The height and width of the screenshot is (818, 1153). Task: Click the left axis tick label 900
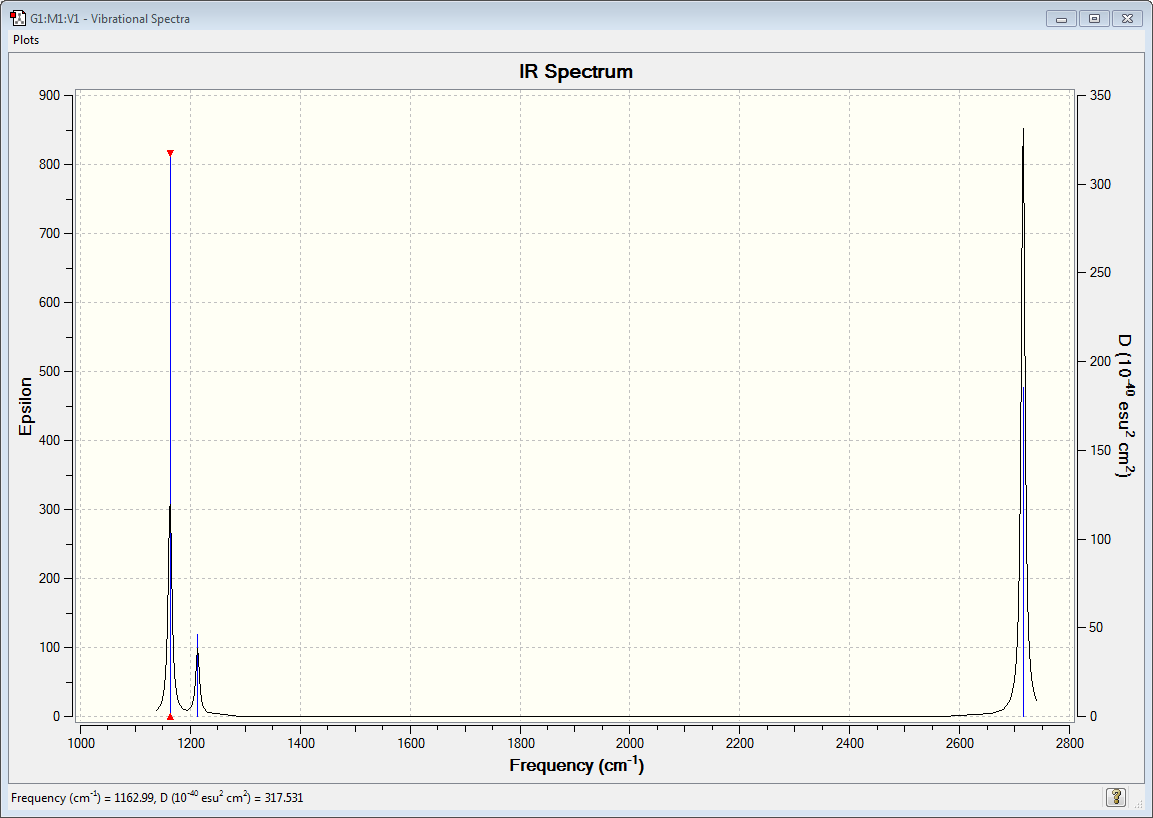[50, 96]
